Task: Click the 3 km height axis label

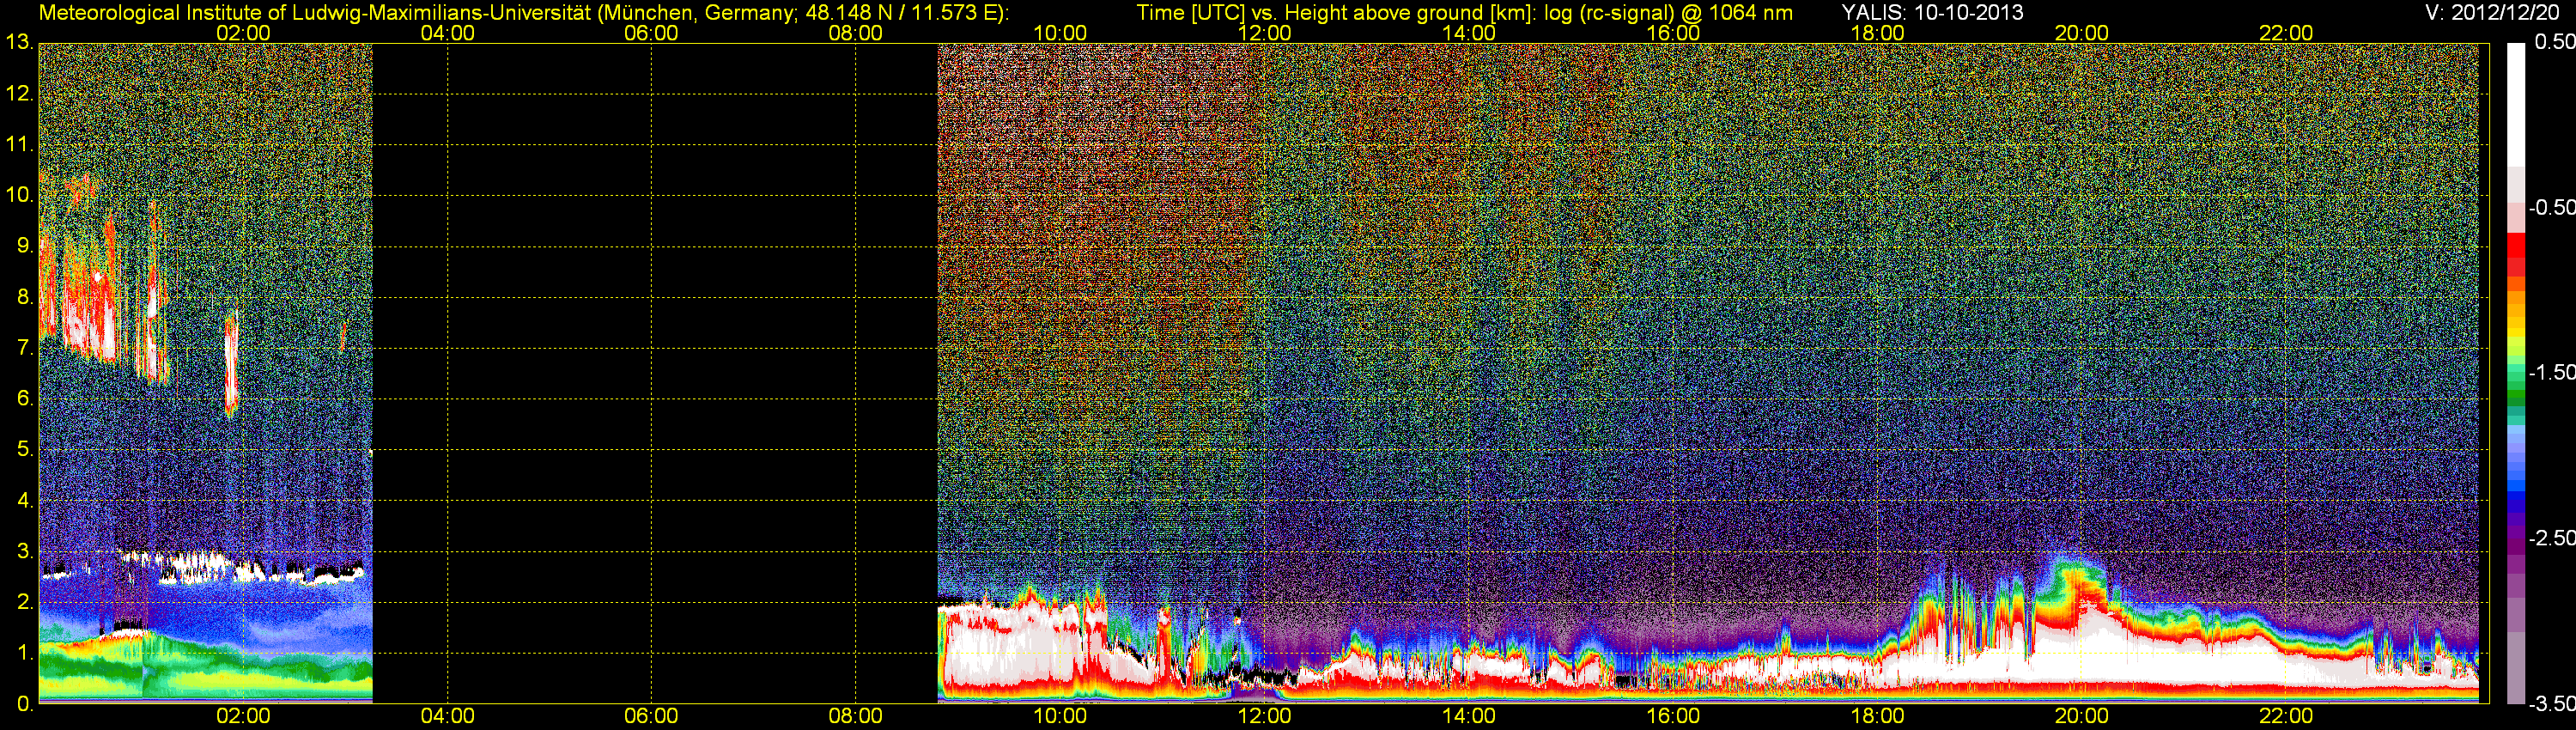Action: [x=24, y=551]
